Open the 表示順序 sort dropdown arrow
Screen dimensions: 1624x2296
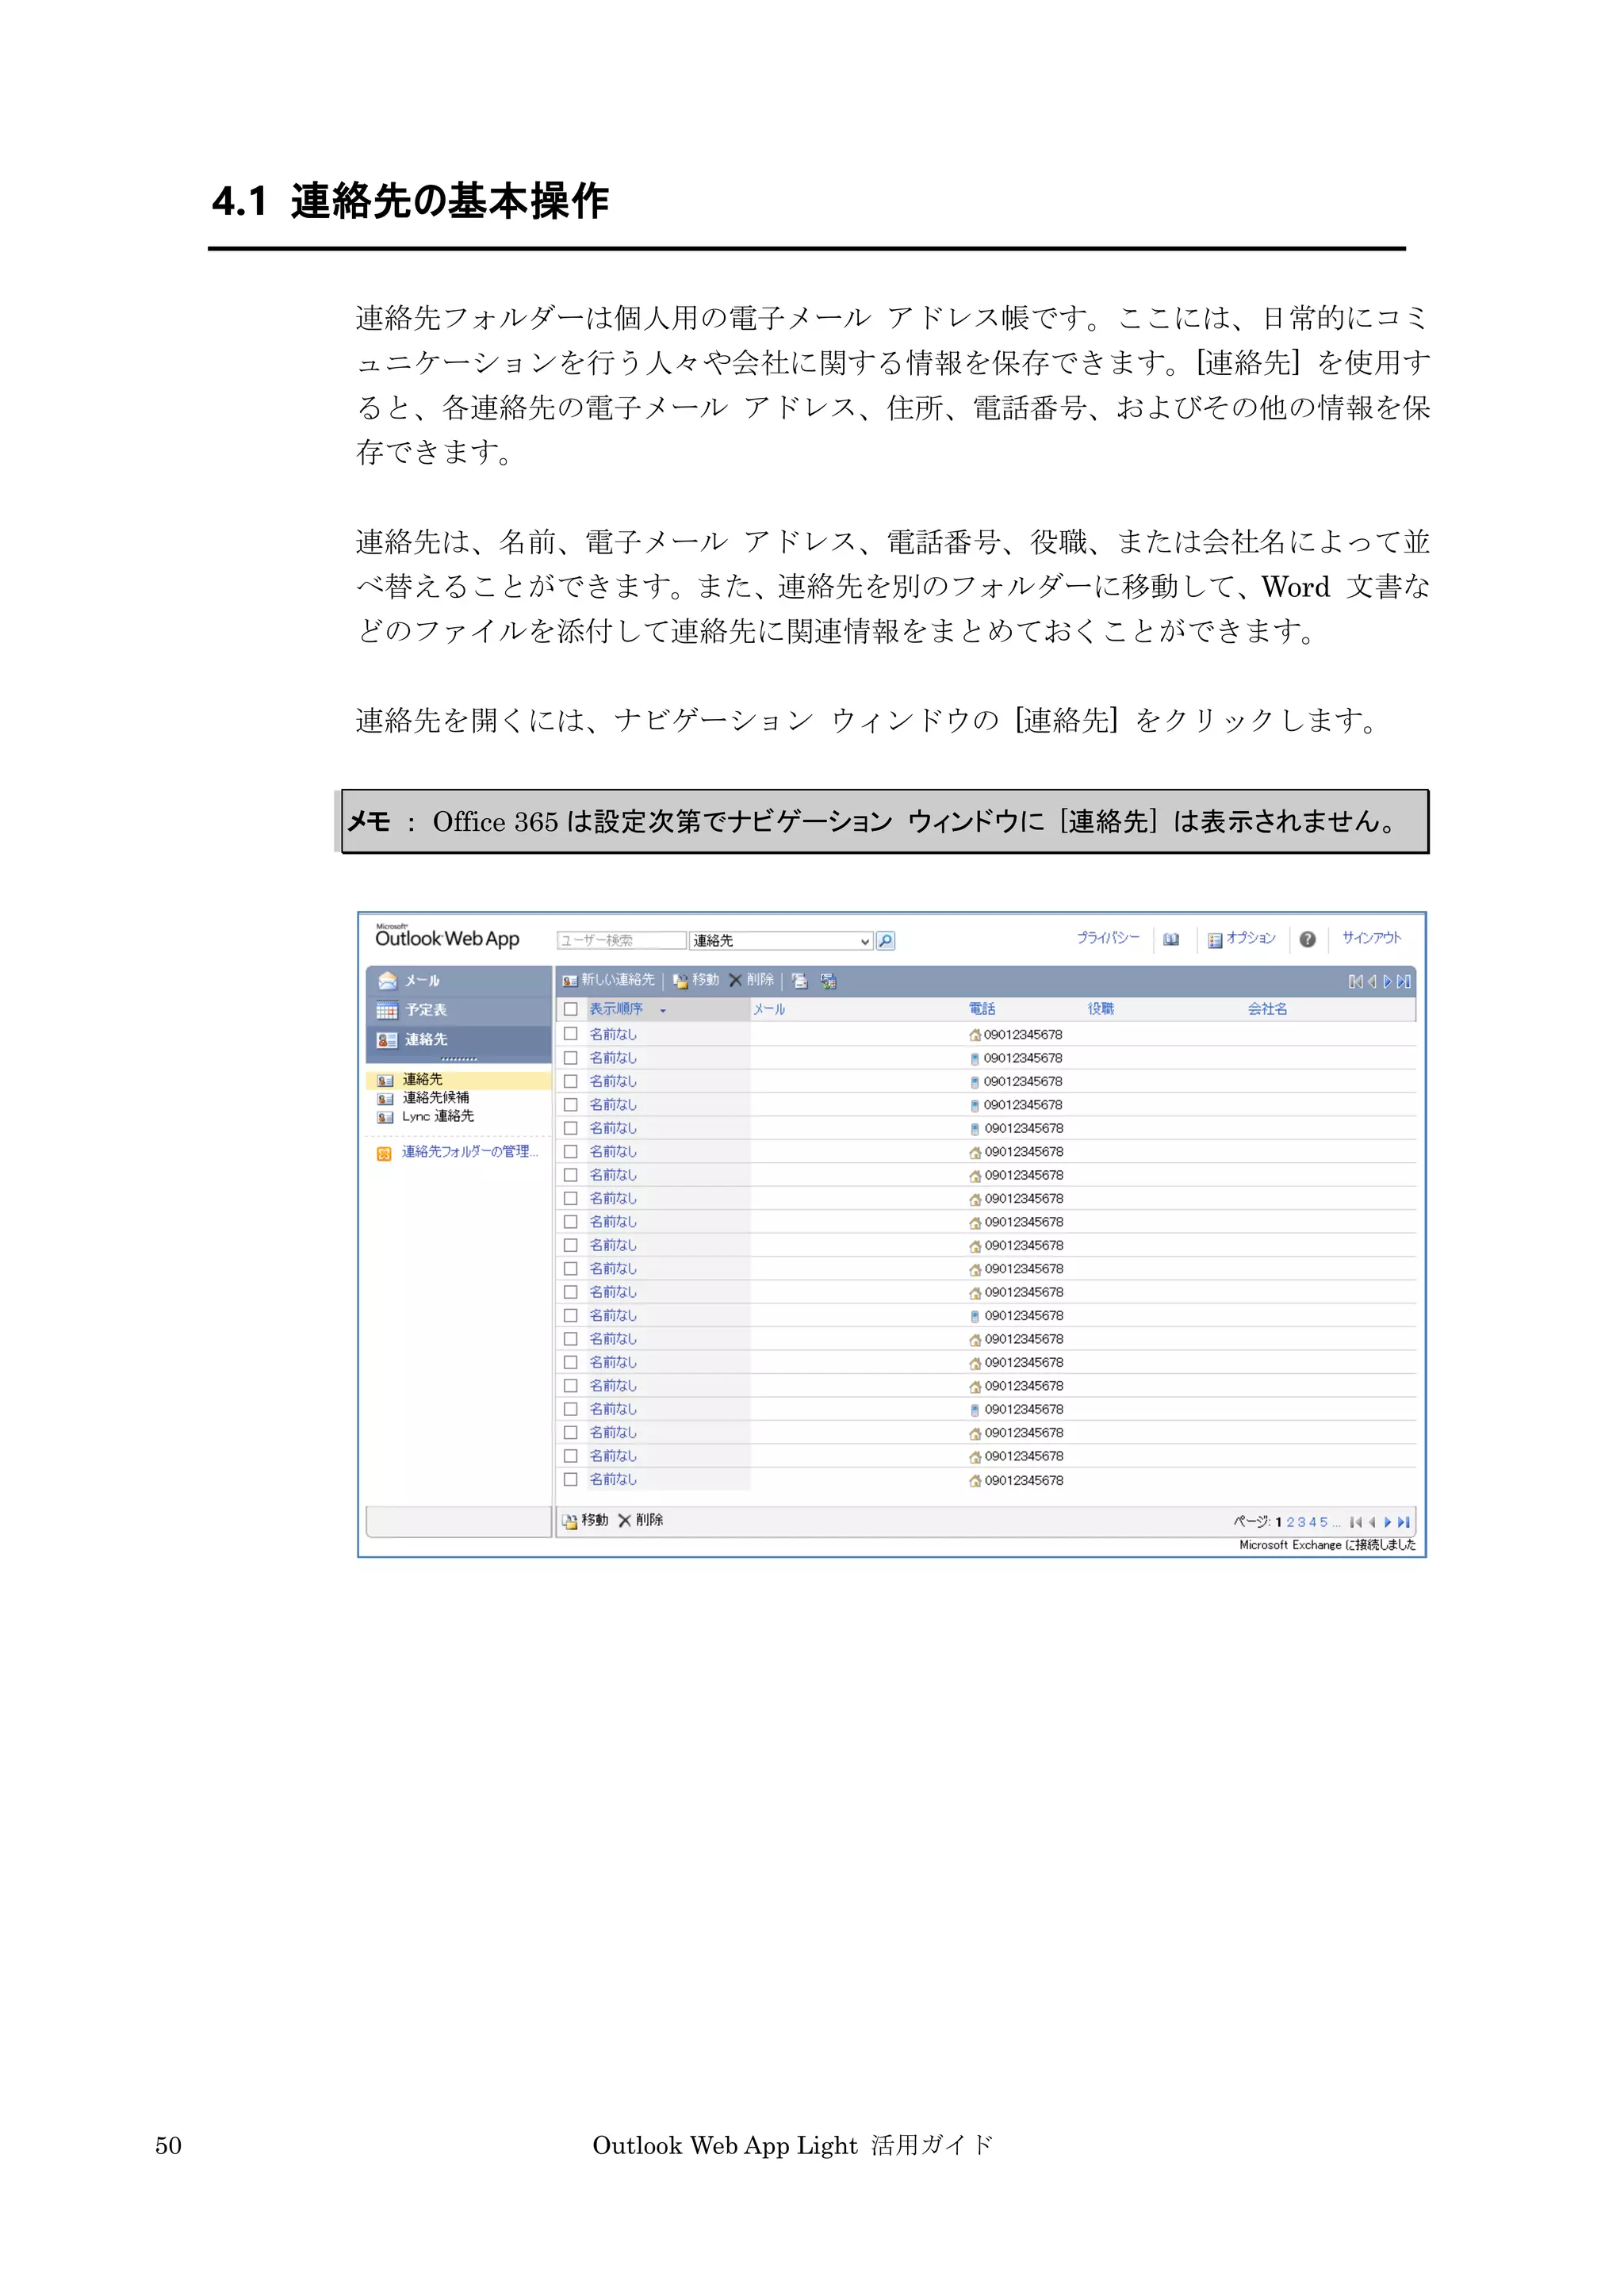tap(663, 1010)
